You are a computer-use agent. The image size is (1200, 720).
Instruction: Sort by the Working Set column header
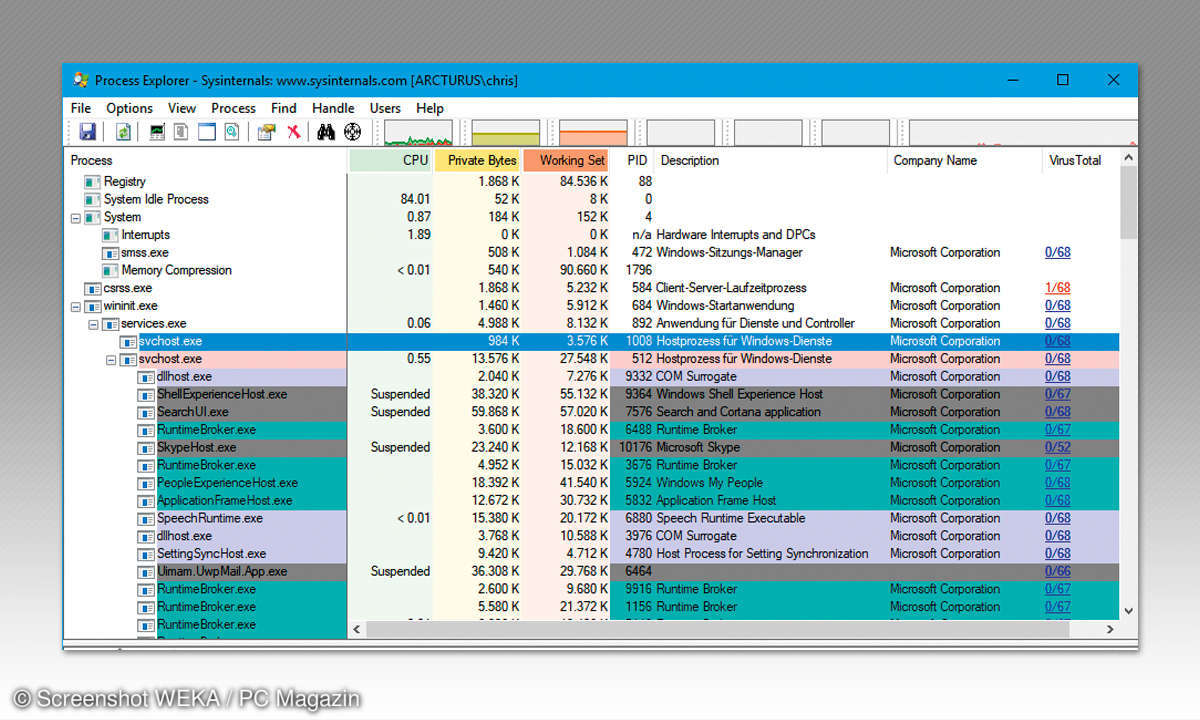click(x=566, y=160)
